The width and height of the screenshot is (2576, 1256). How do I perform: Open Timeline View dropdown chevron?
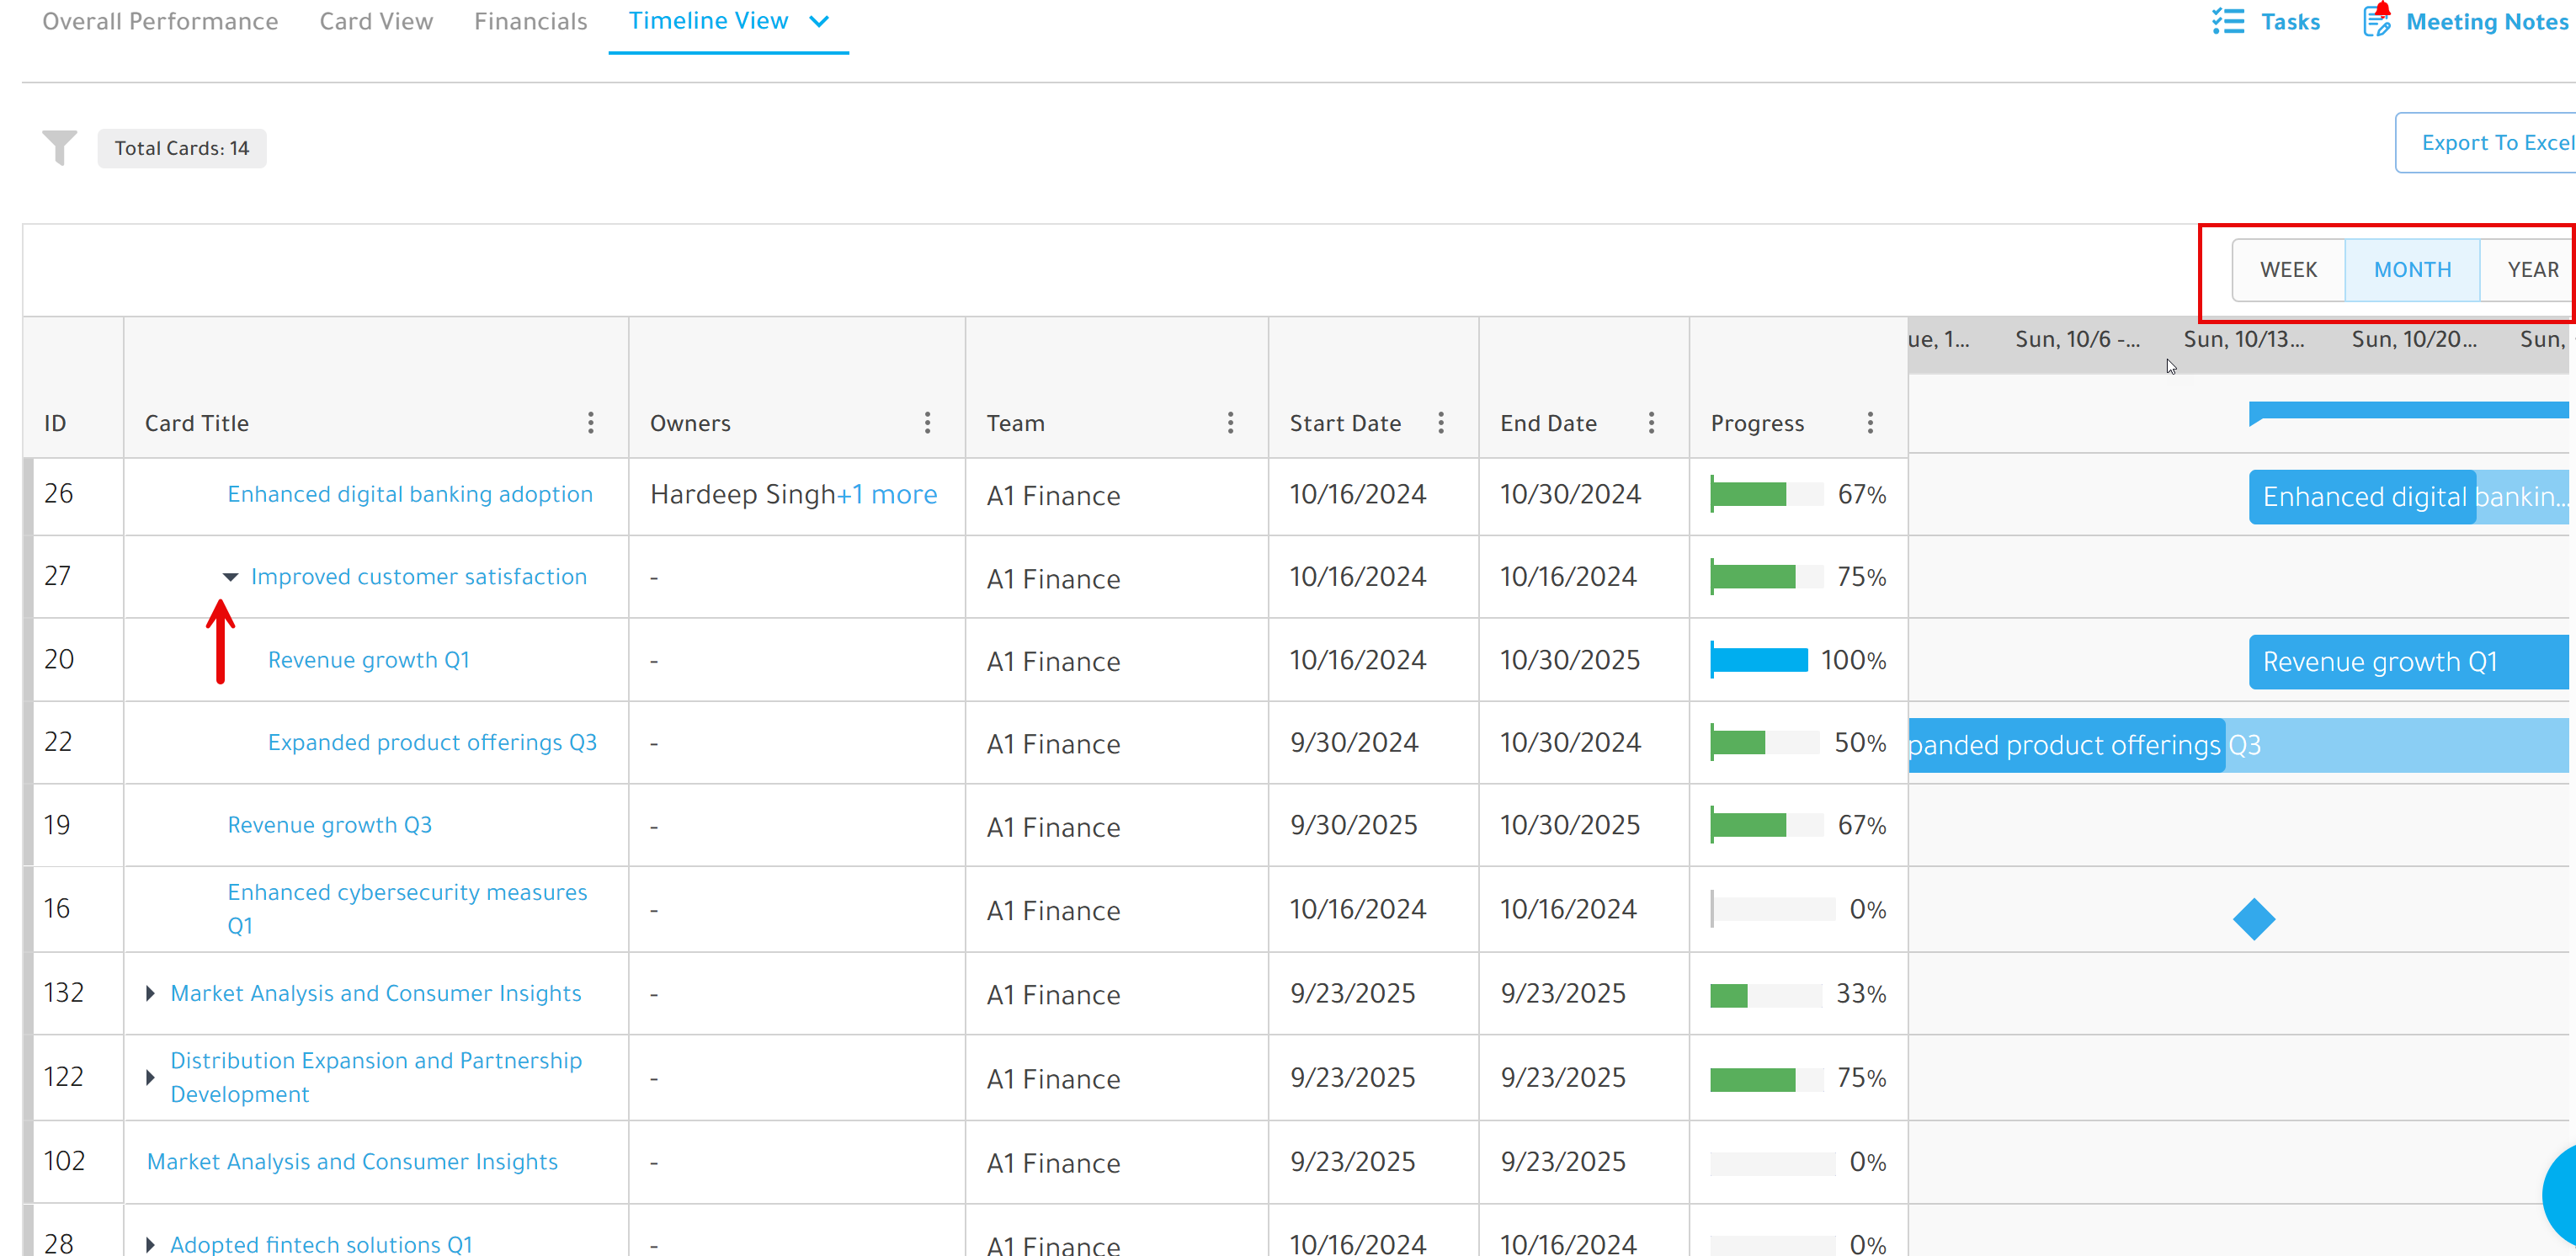(x=819, y=21)
